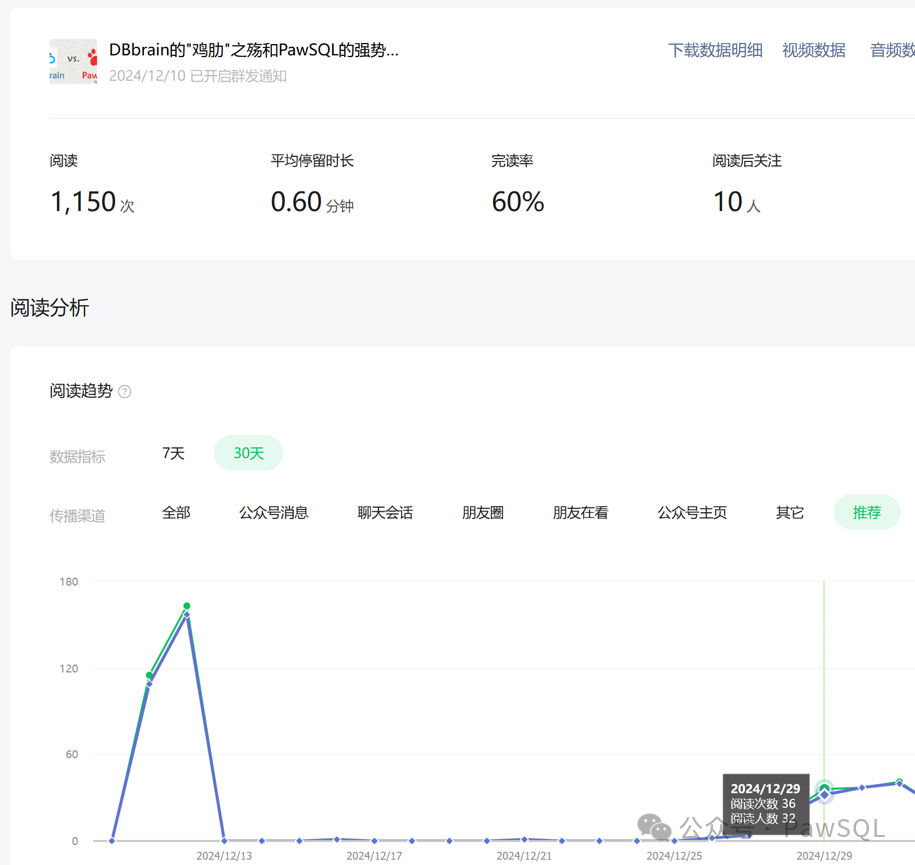
Task: Click the 完读率 label
Action: tap(512, 161)
